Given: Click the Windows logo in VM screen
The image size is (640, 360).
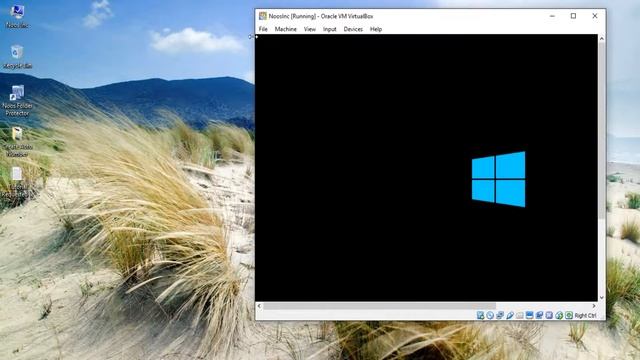Looking at the screenshot, I should point(498,179).
